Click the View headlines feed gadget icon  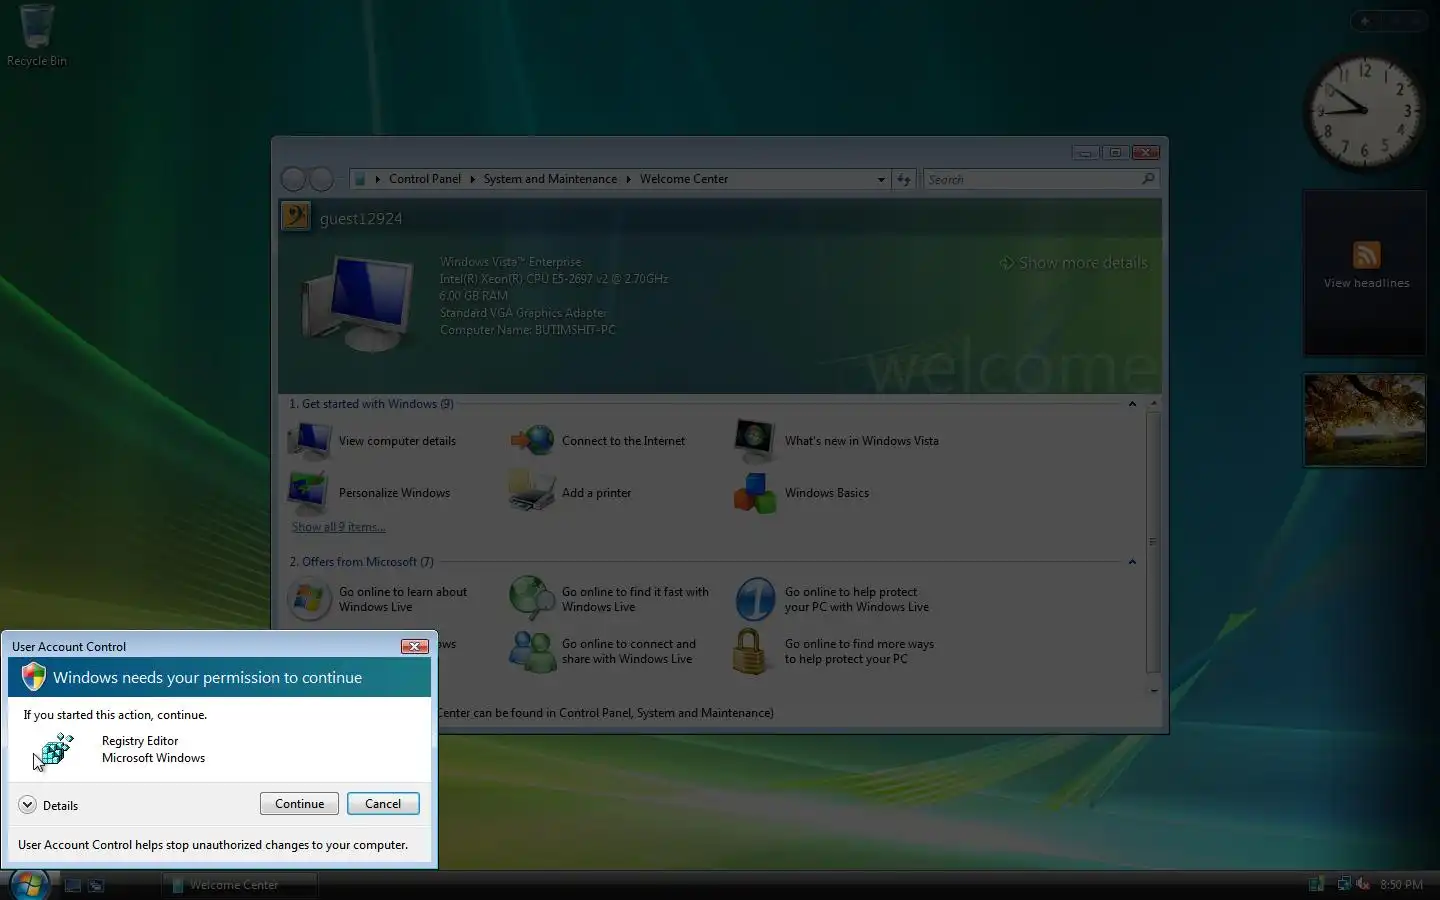tap(1366, 254)
